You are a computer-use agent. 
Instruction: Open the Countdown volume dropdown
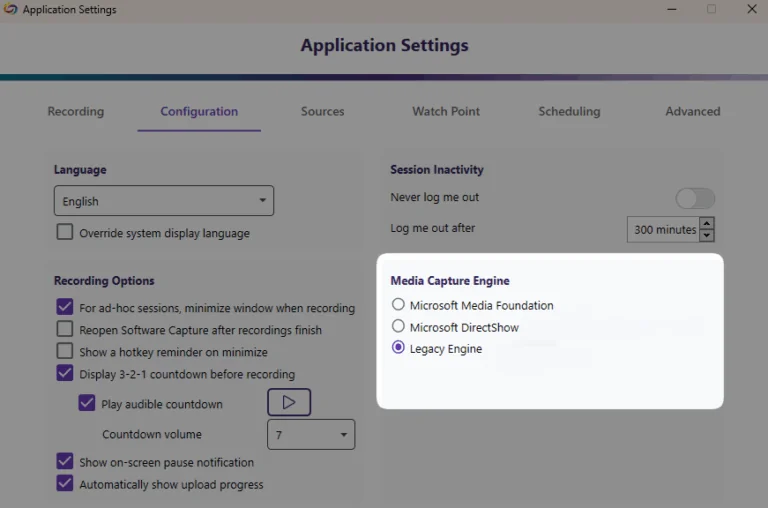point(311,435)
